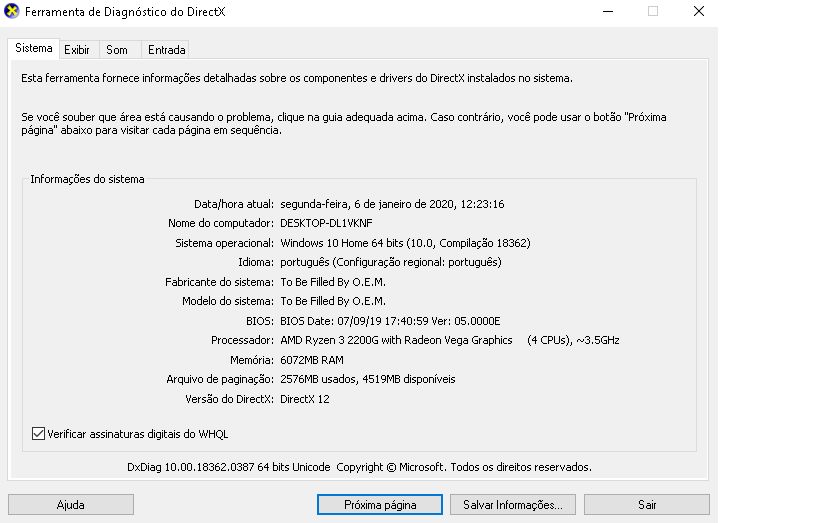Click the DirectX 12 version value

click(305, 399)
